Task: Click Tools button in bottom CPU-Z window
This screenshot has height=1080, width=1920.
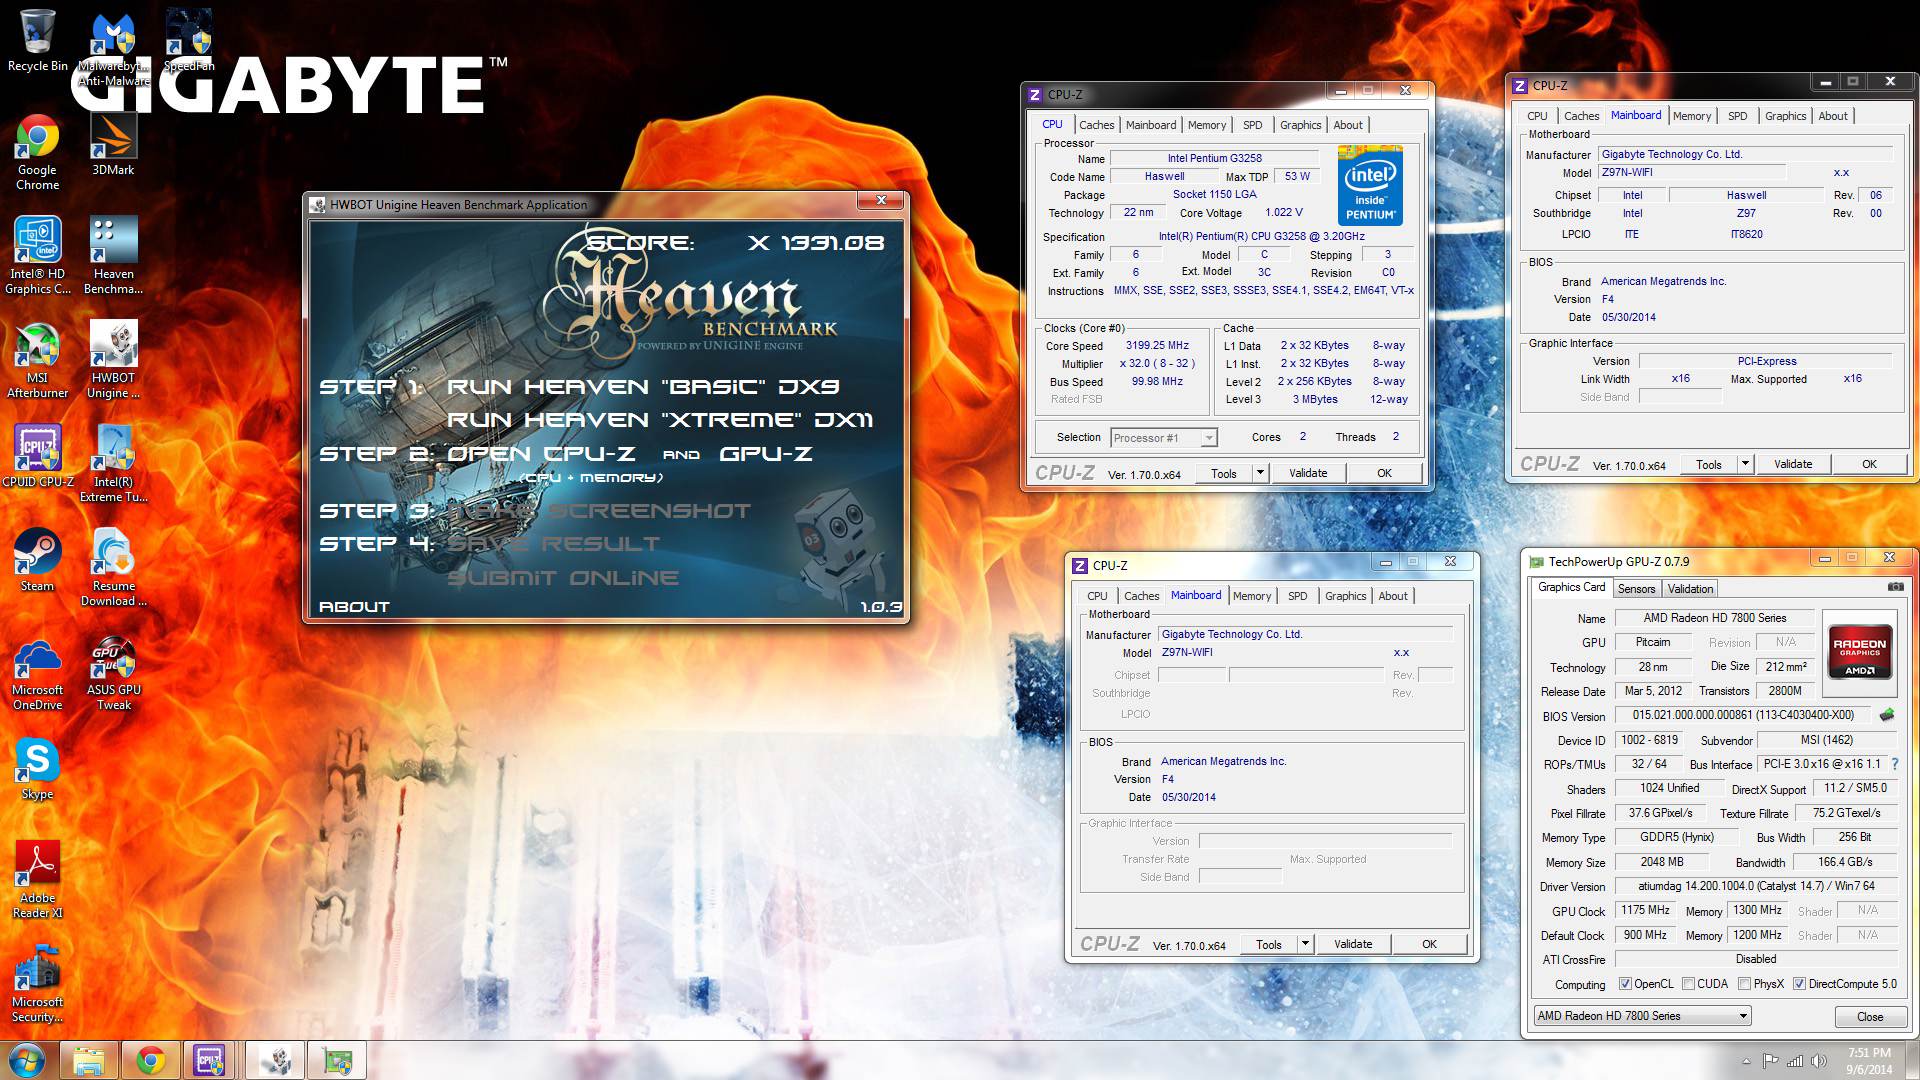Action: [1268, 944]
